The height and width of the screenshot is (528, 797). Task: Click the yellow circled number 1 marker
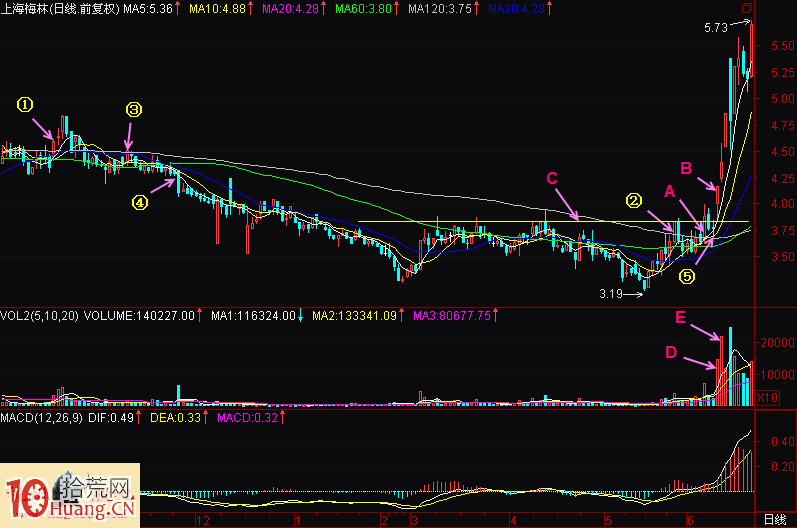[26, 104]
